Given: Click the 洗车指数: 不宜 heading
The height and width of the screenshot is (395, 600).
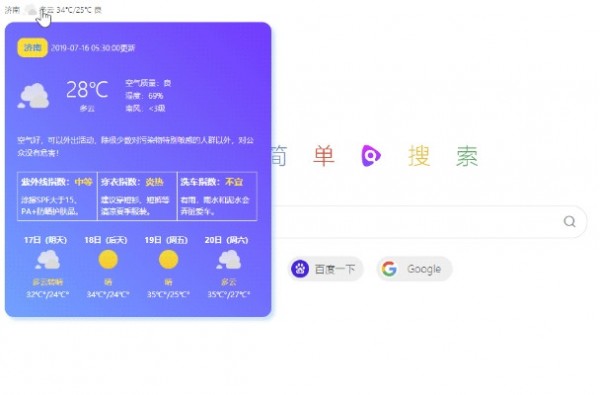Looking at the screenshot, I should click(212, 182).
